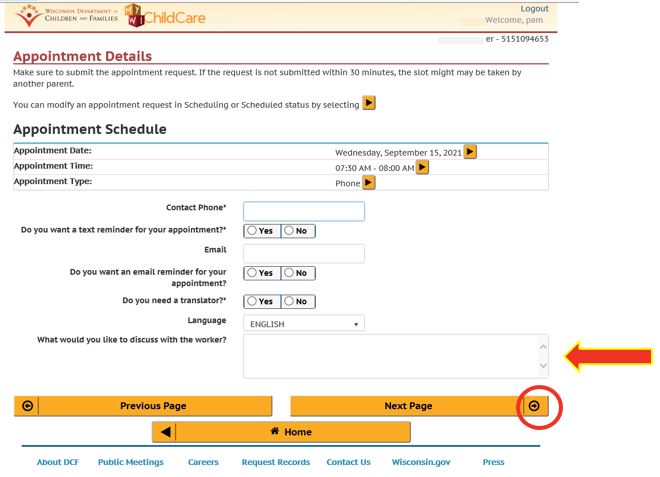Select Yes for needing a translator

pyautogui.click(x=261, y=301)
